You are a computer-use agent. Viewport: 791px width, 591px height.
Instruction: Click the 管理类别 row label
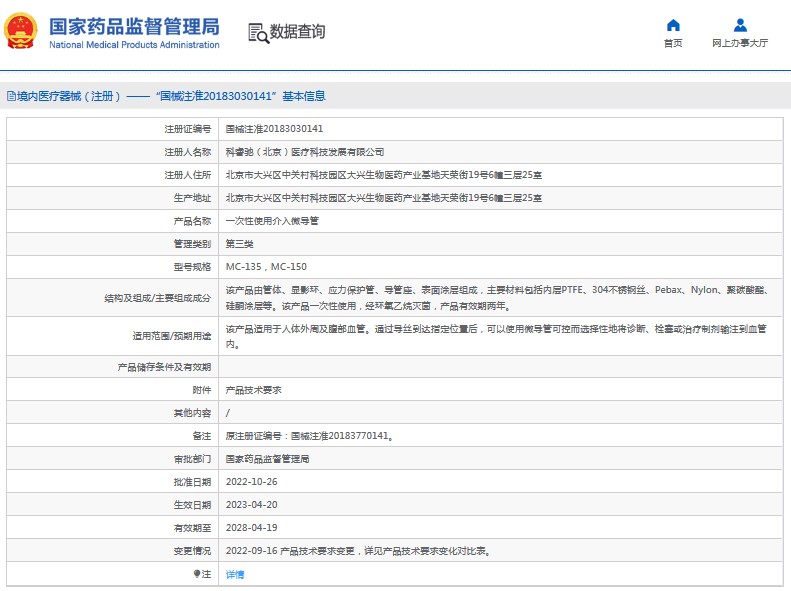tap(192, 244)
